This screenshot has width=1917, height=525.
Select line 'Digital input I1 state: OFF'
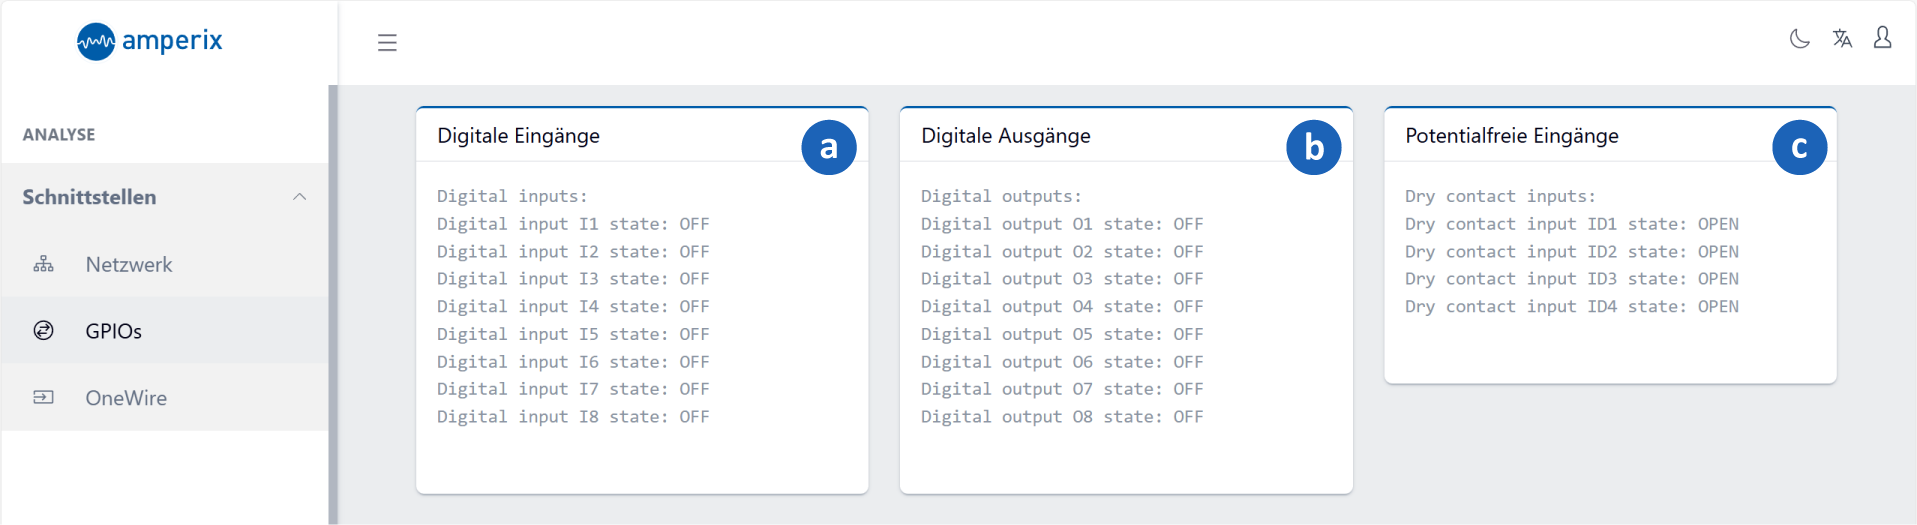[x=573, y=224]
